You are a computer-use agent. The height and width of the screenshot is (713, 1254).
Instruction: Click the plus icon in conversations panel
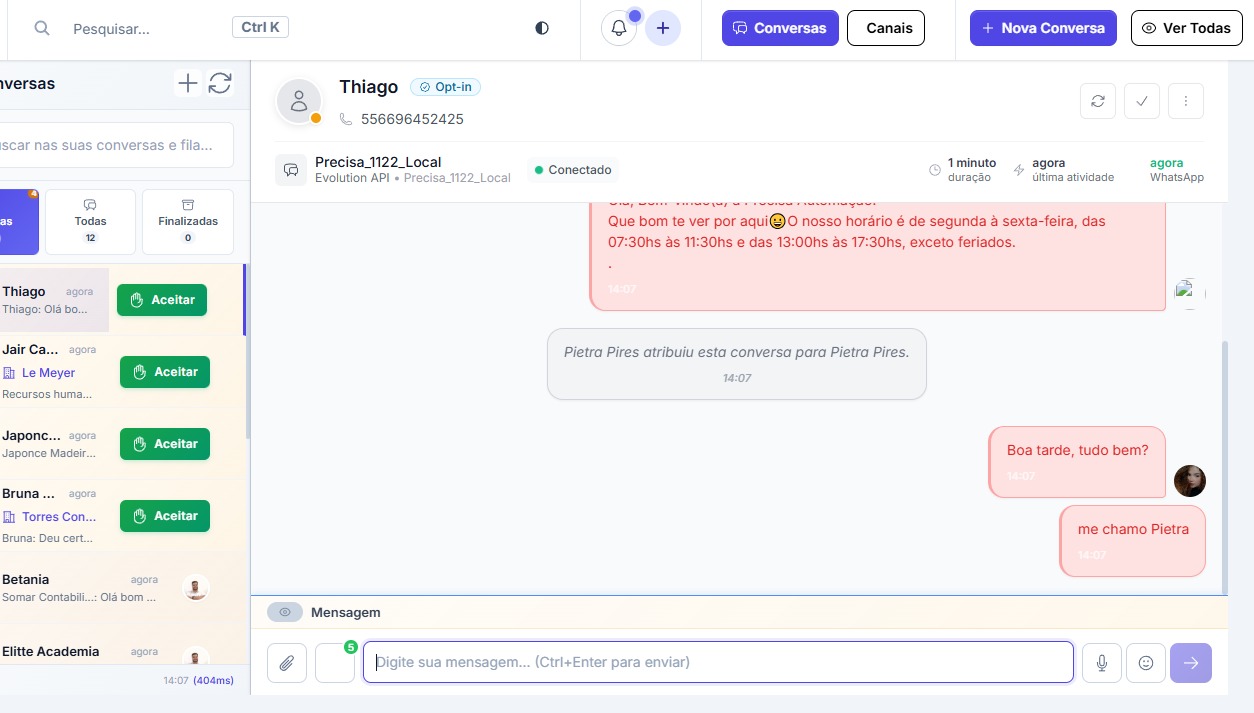click(187, 84)
